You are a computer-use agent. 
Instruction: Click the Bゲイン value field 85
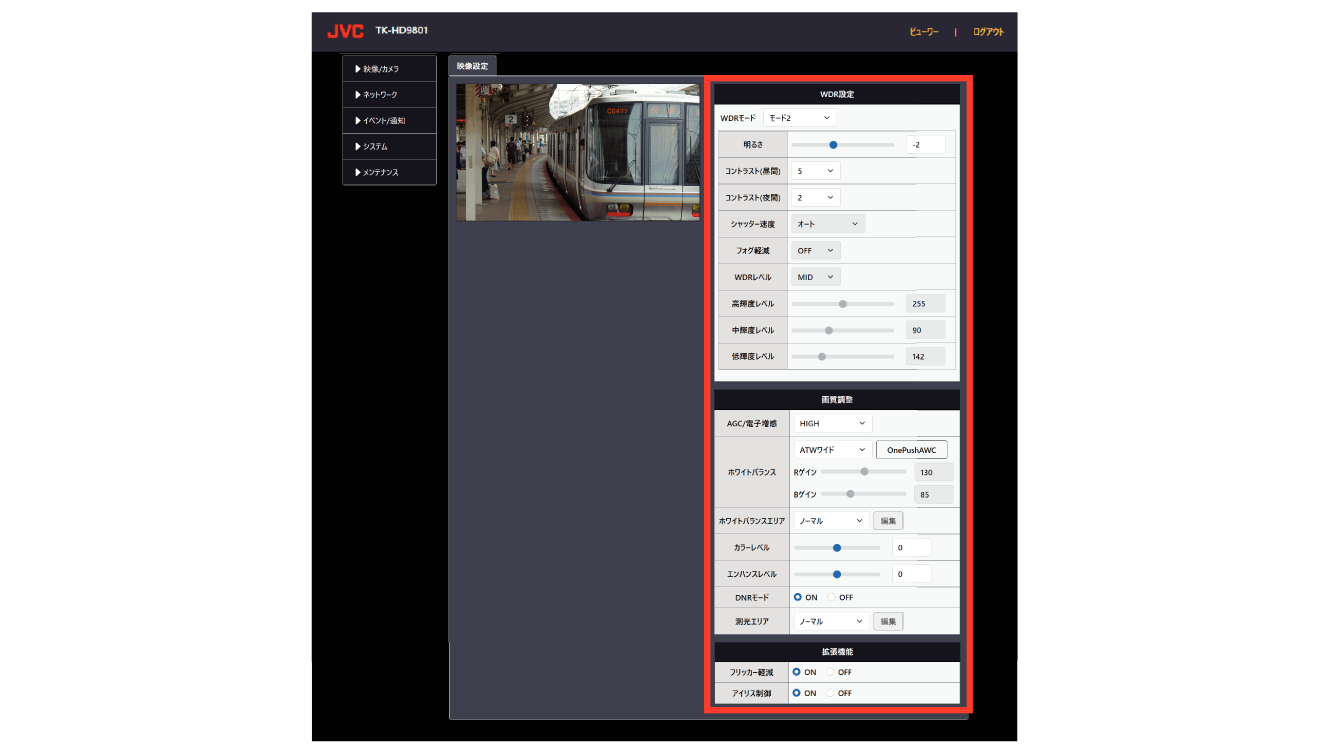[934, 494]
